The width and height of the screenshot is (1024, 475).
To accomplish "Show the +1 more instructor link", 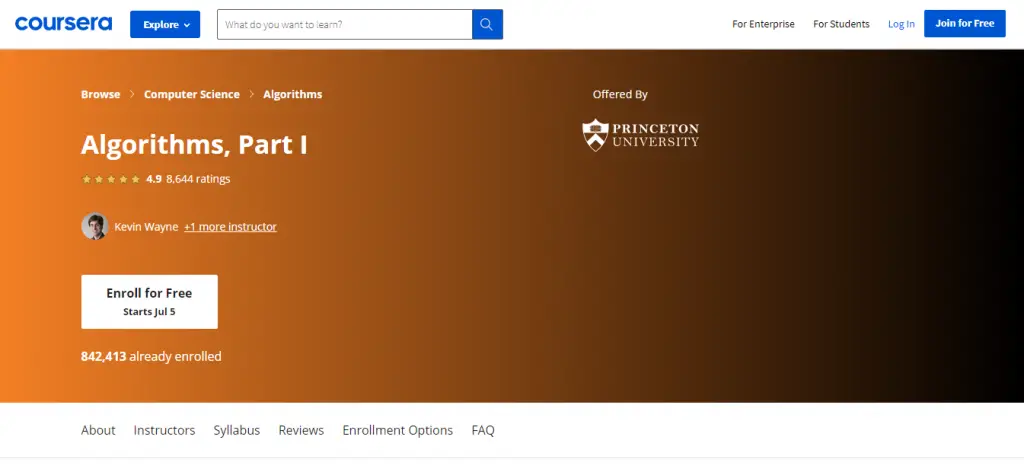I will coord(230,227).
